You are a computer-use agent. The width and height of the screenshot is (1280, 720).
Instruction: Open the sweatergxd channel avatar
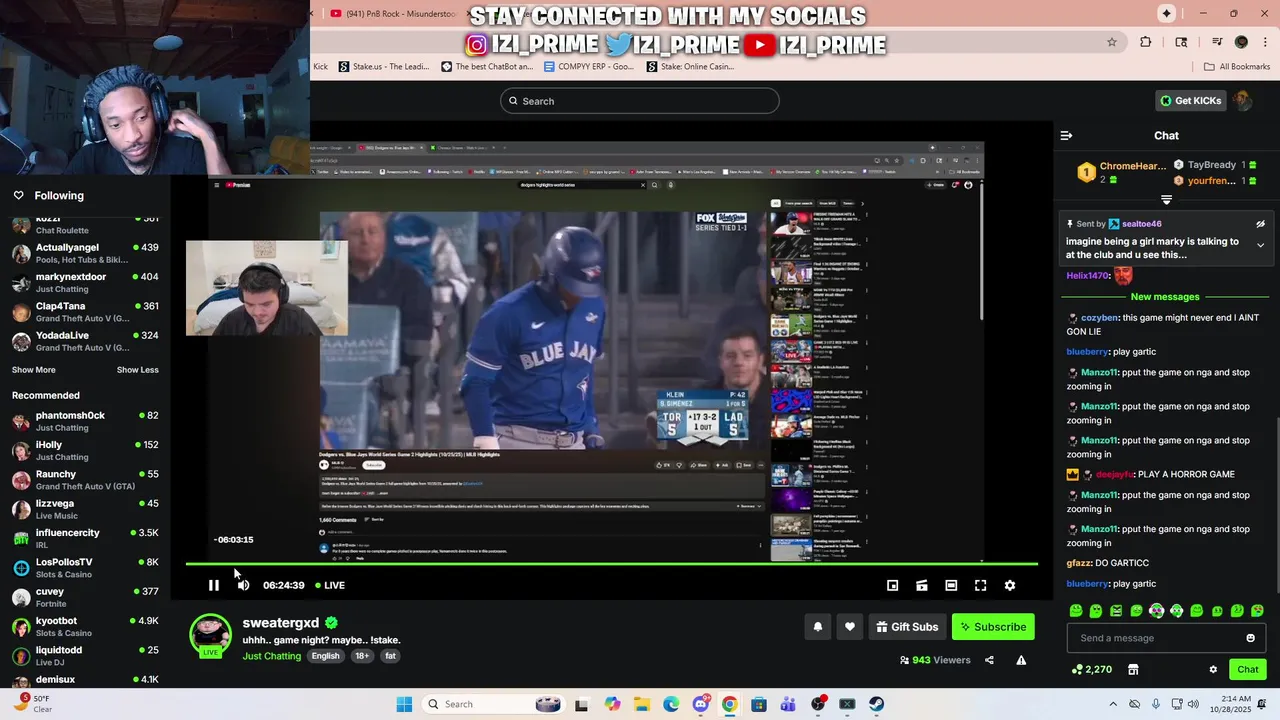[210, 635]
